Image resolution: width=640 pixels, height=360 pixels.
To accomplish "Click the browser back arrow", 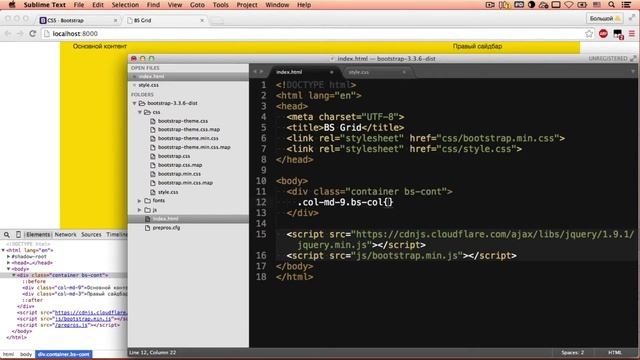I will pos(8,34).
